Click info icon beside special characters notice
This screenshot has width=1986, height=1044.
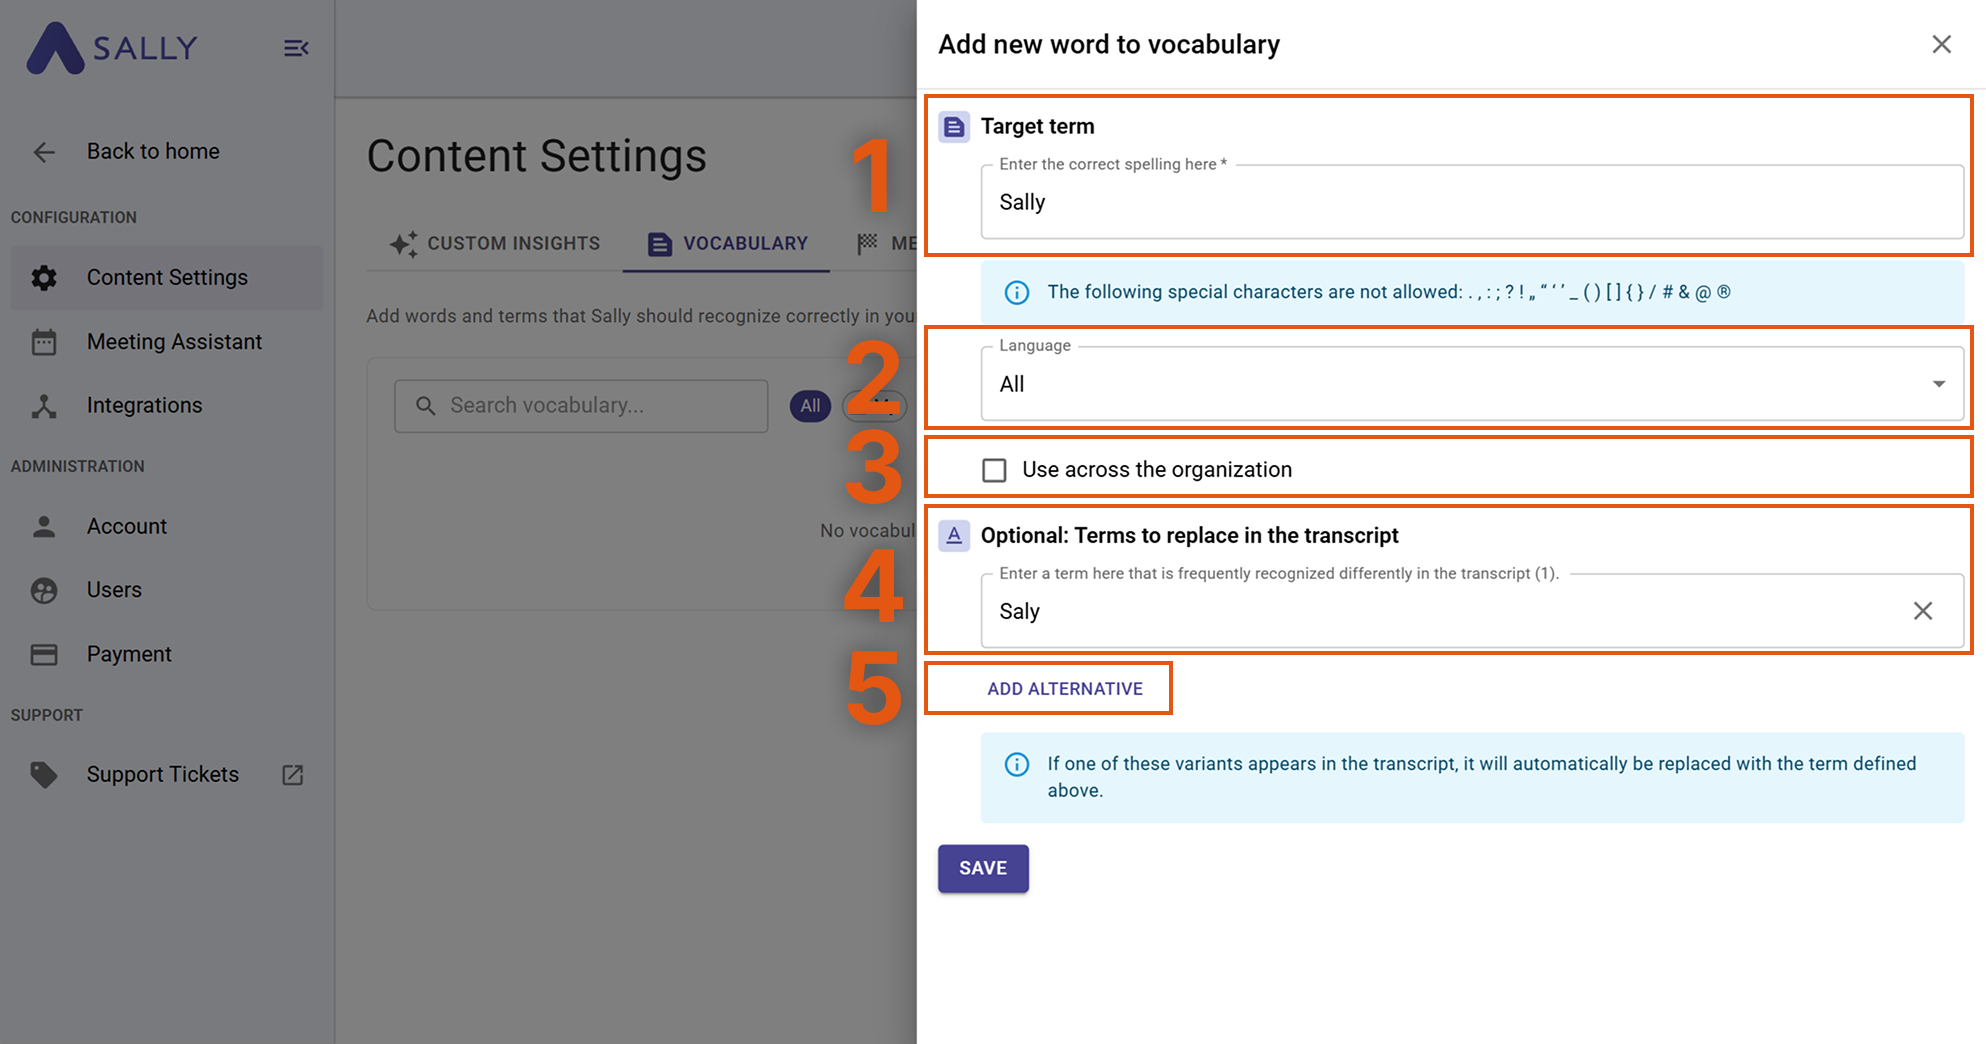pyautogui.click(x=1016, y=292)
